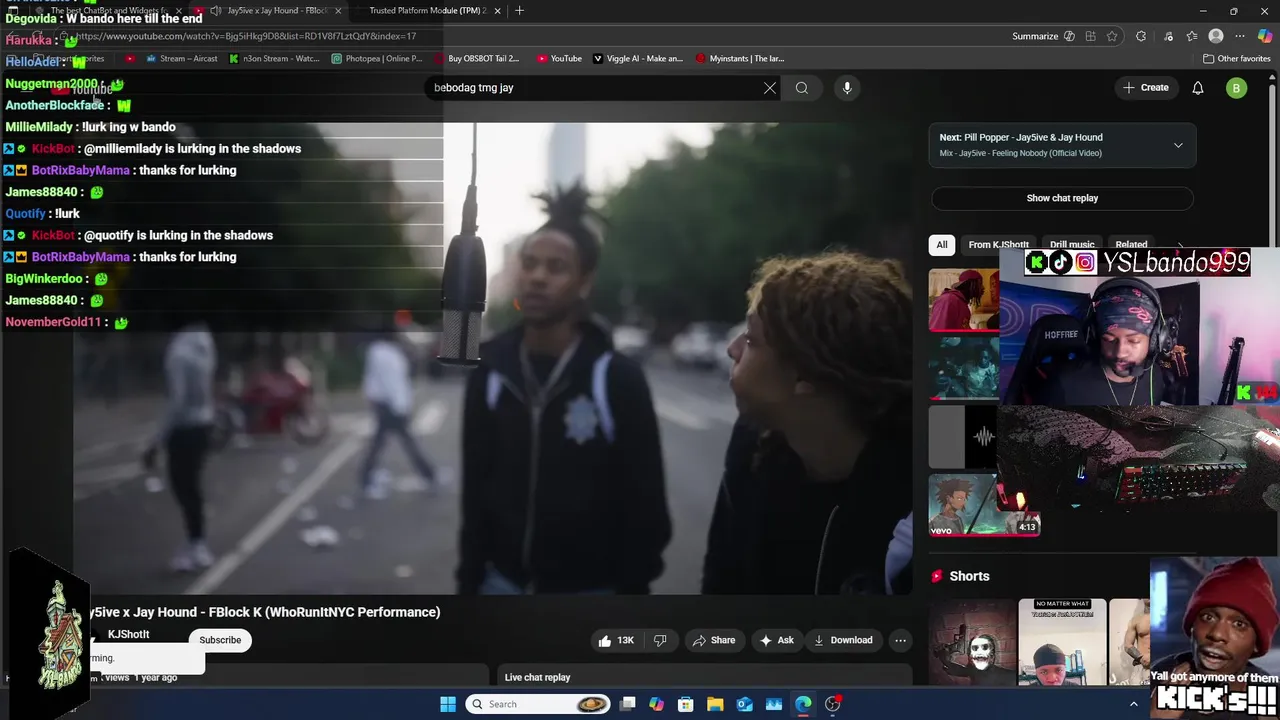Open Viggle AI bookmark
The height and width of the screenshot is (720, 1280).
click(x=638, y=59)
